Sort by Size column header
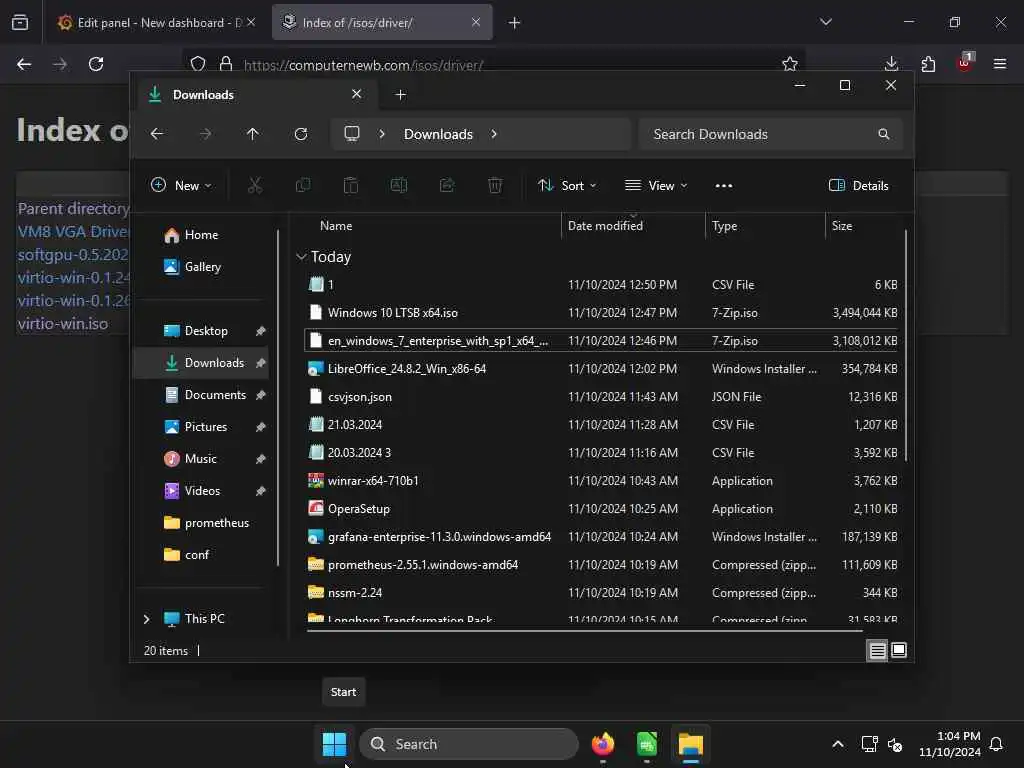1024x768 pixels. point(842,226)
